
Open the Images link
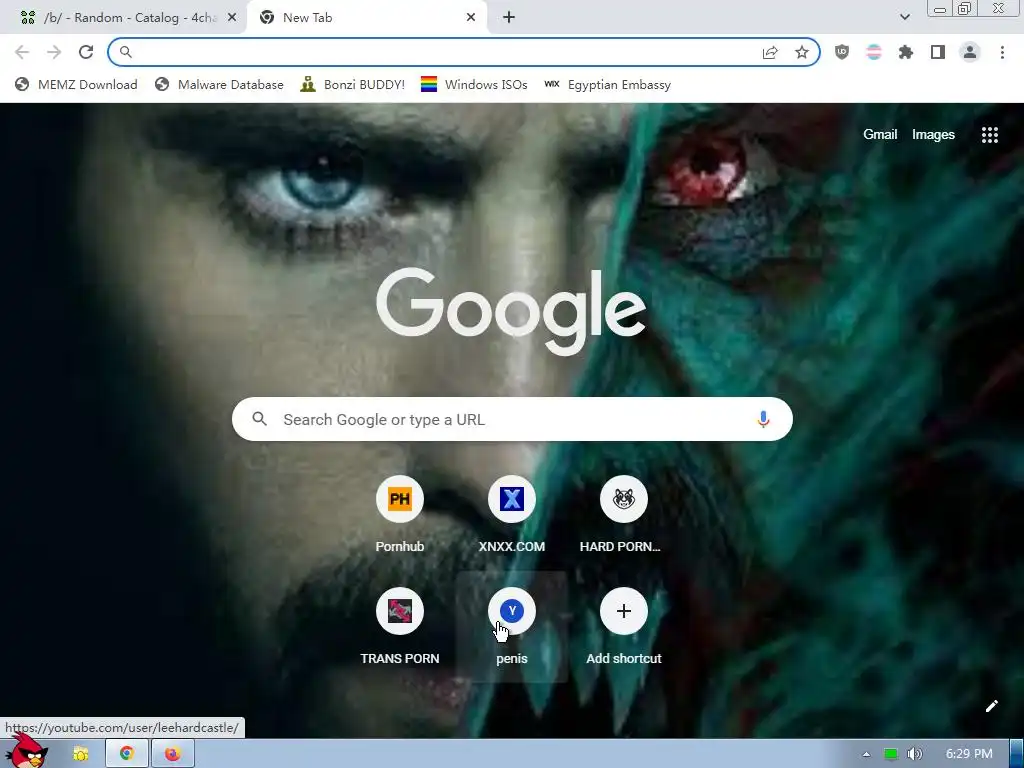point(933,135)
